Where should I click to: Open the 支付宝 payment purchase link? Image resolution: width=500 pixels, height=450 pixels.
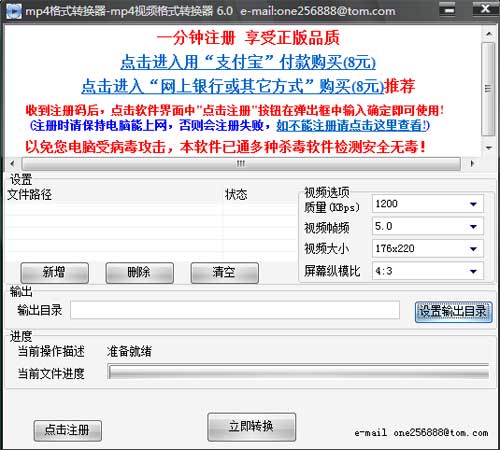[x=248, y=62]
